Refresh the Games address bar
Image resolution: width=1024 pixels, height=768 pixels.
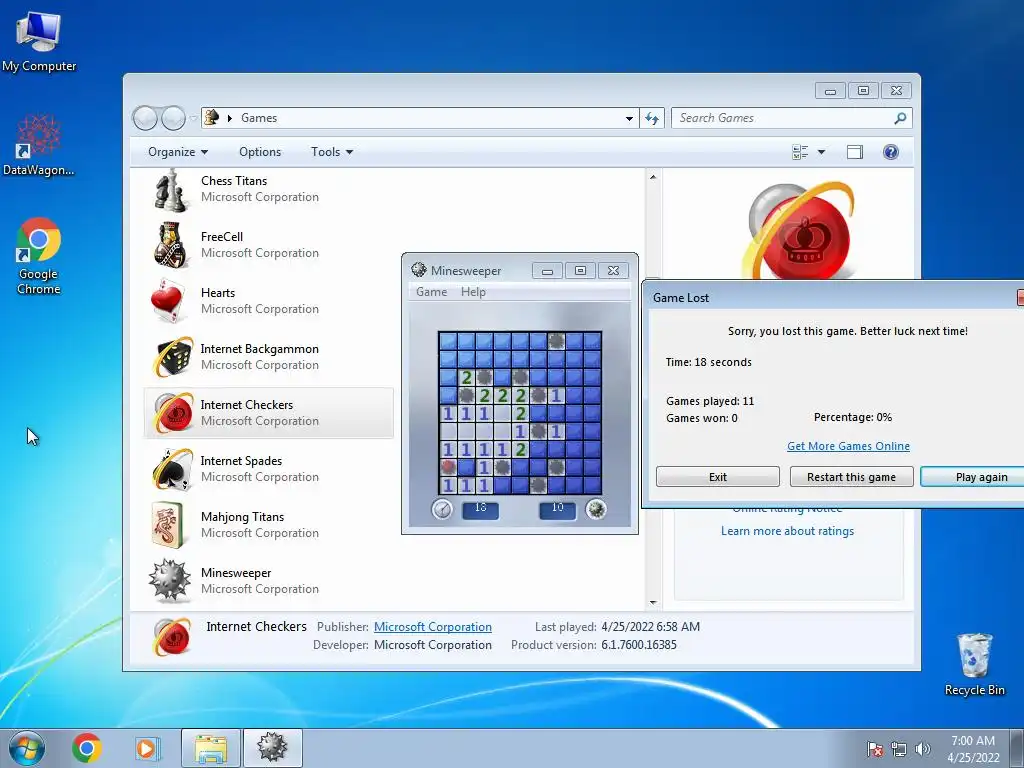click(652, 118)
